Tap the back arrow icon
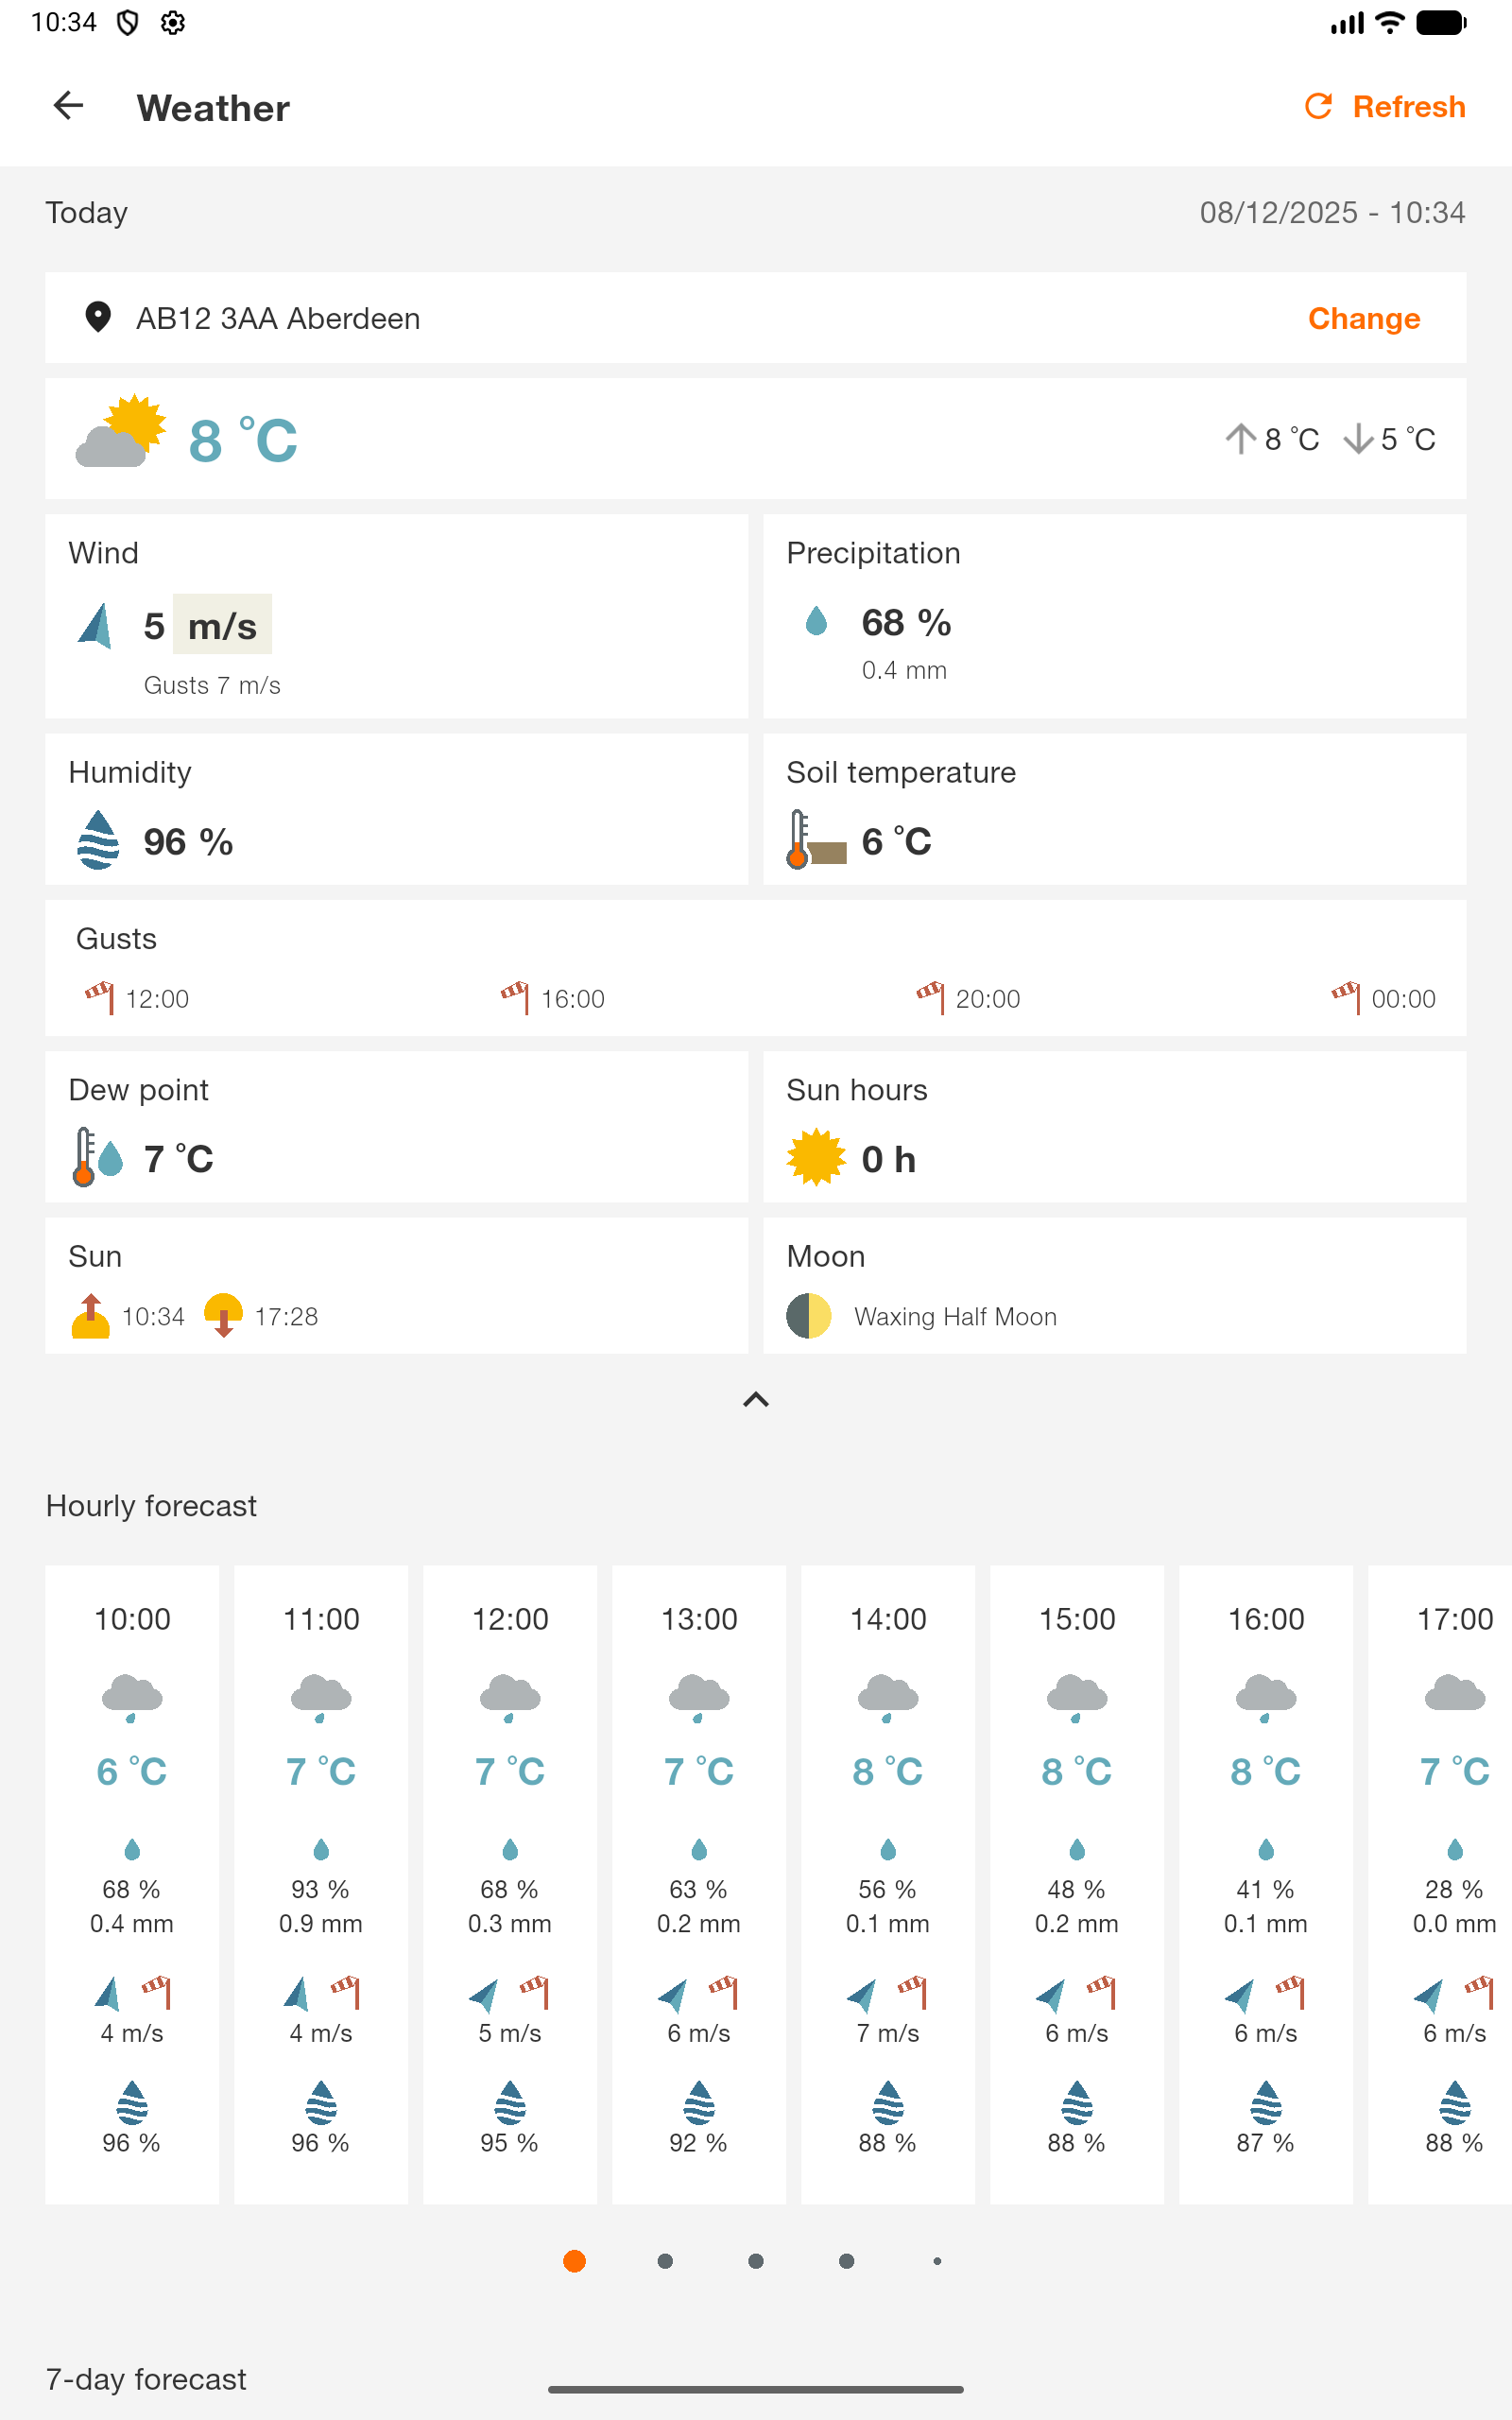This screenshot has width=1512, height=2420. pyautogui.click(x=68, y=106)
